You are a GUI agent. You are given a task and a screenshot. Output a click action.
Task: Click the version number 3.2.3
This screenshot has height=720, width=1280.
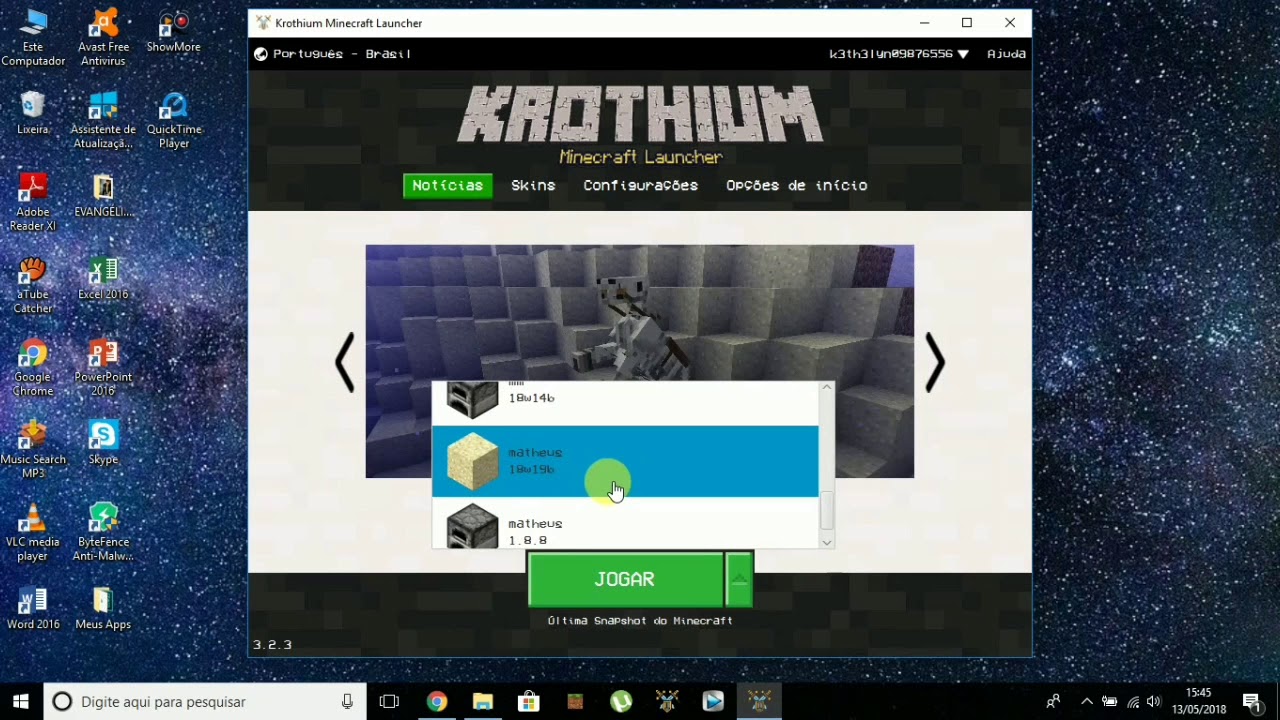click(272, 645)
